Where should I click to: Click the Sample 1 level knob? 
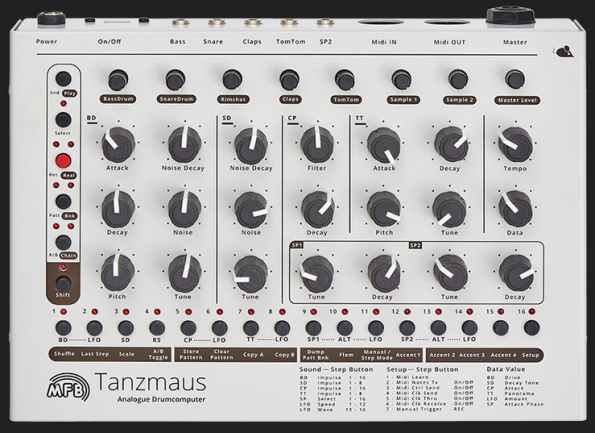coord(401,79)
